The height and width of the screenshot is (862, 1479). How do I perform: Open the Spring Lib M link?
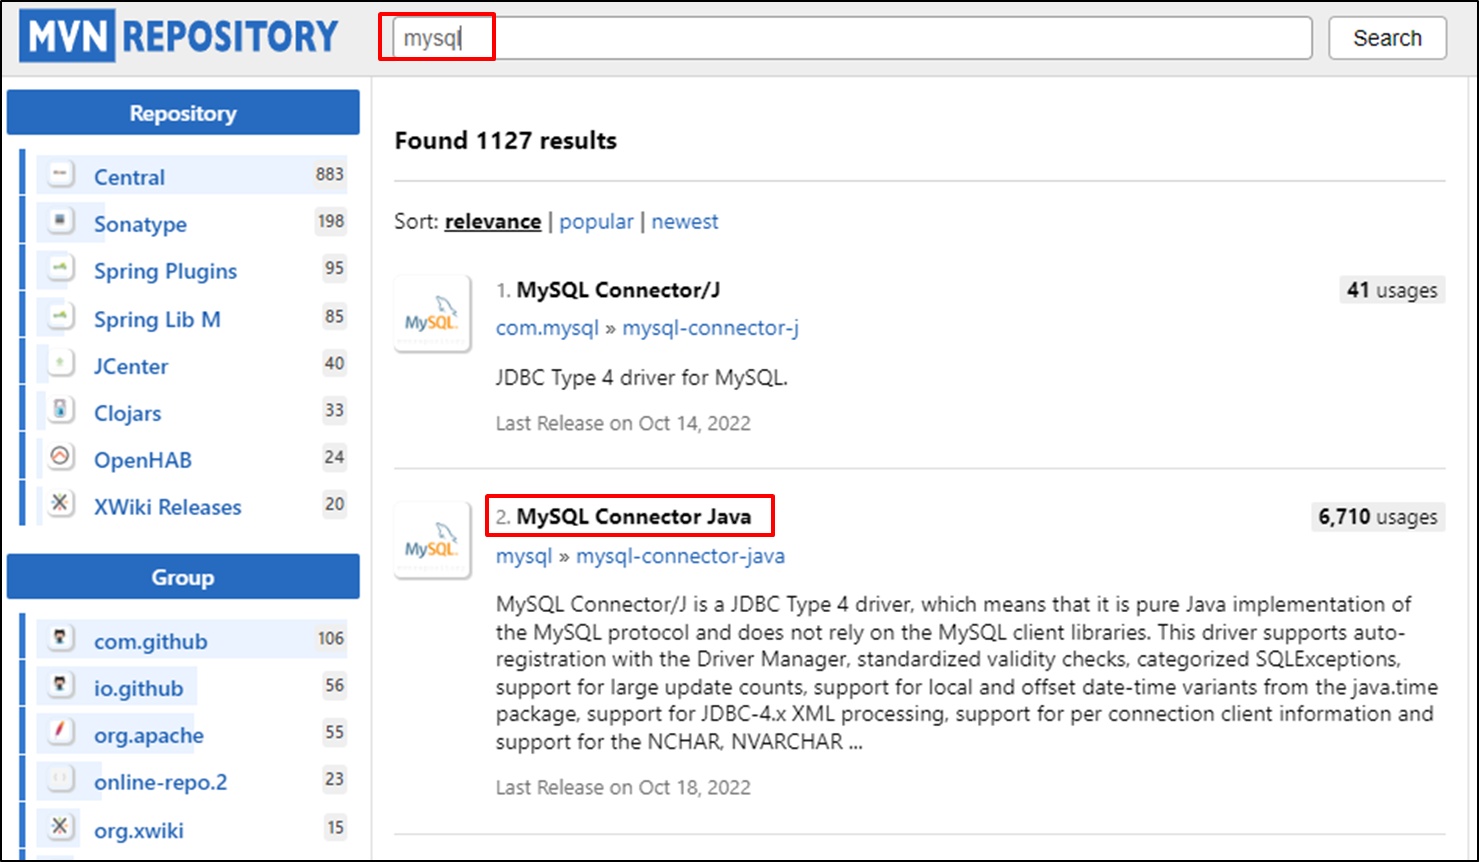[x=157, y=319]
